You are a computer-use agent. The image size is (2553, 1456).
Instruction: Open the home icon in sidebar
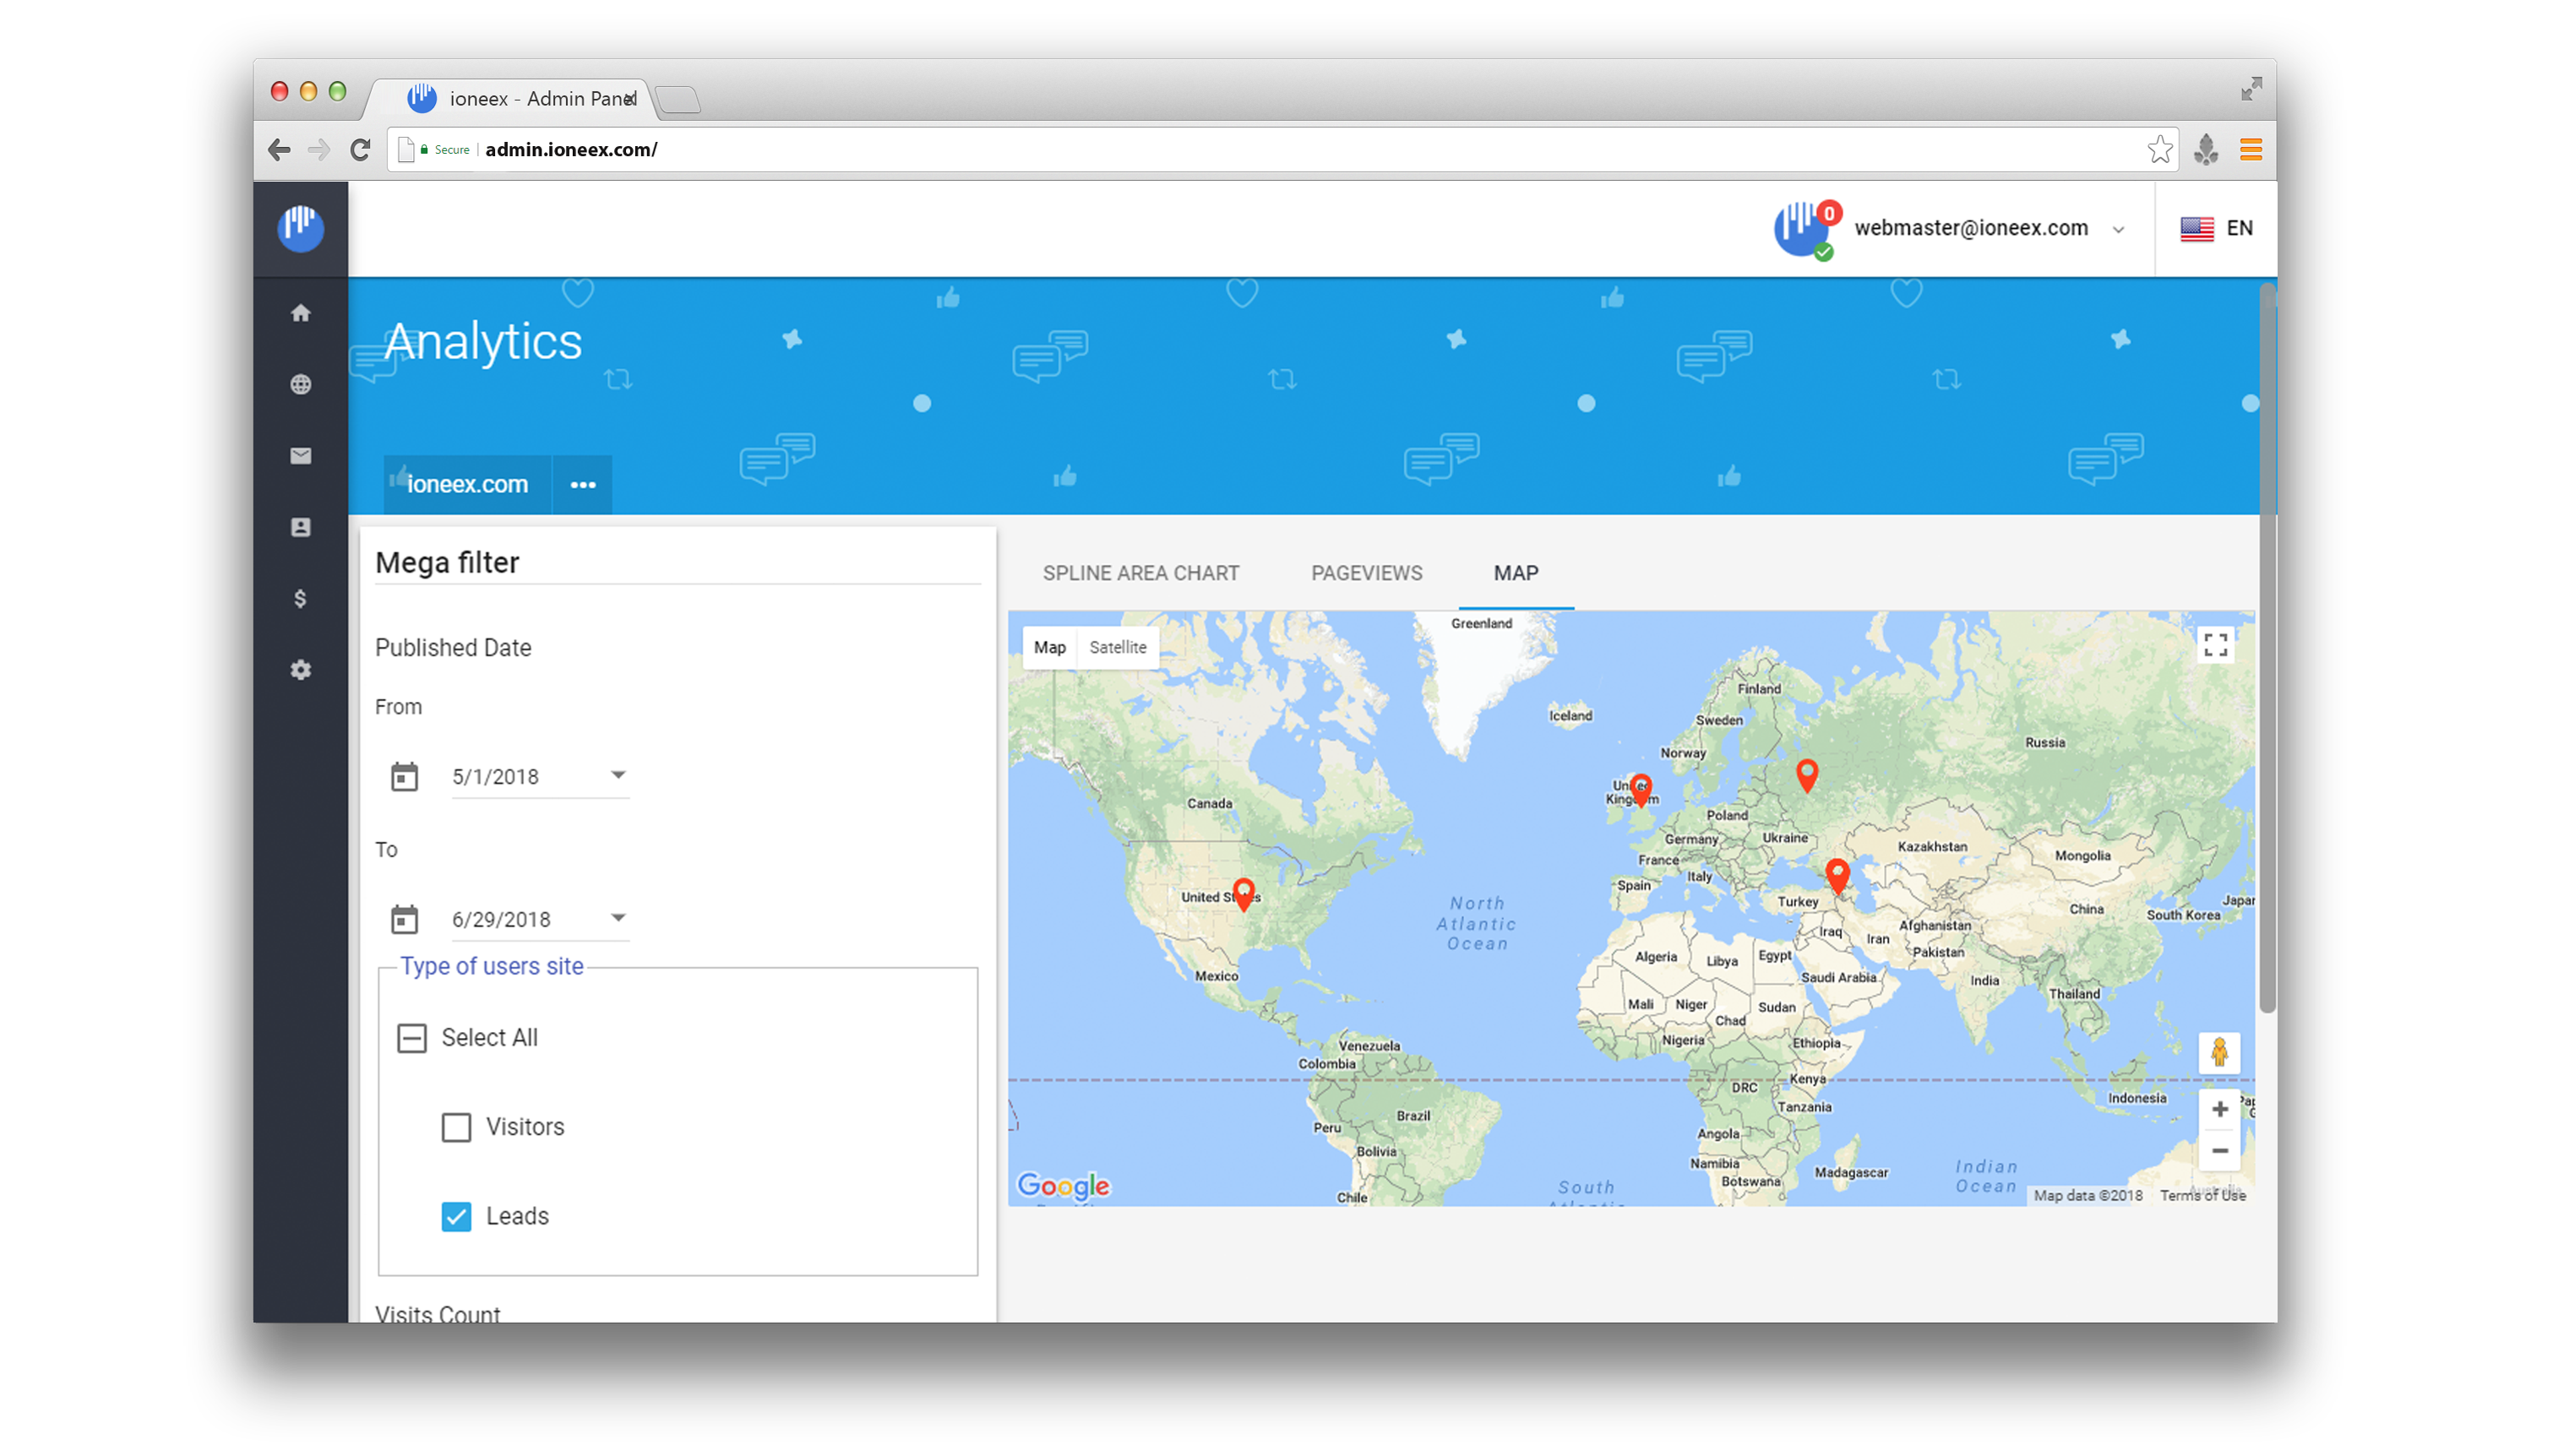(x=300, y=314)
